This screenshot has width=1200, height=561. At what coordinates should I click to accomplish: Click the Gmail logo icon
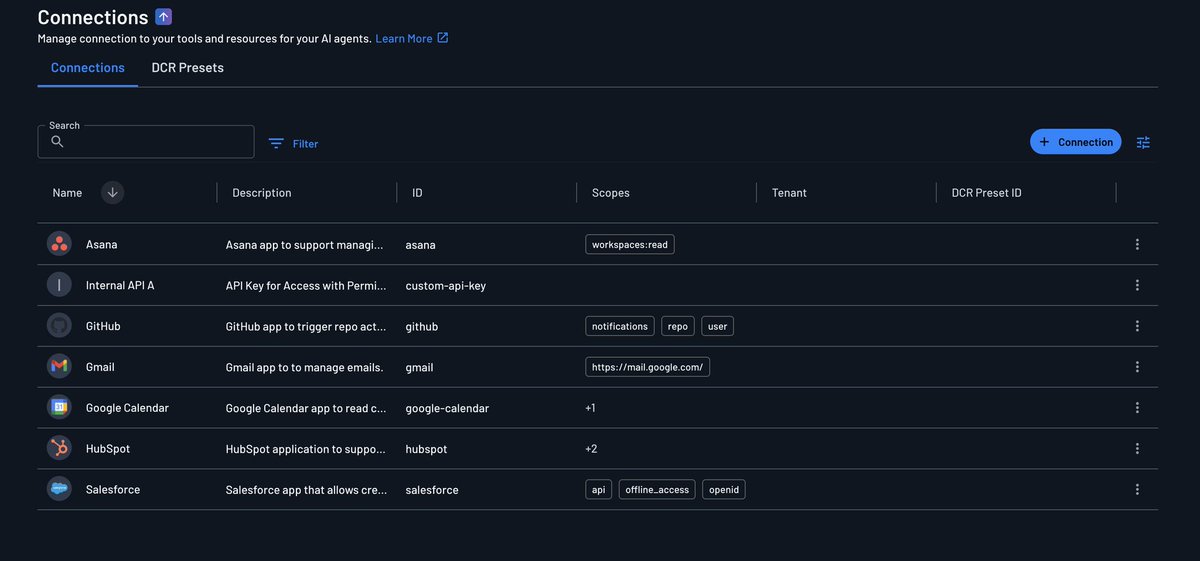pos(59,367)
